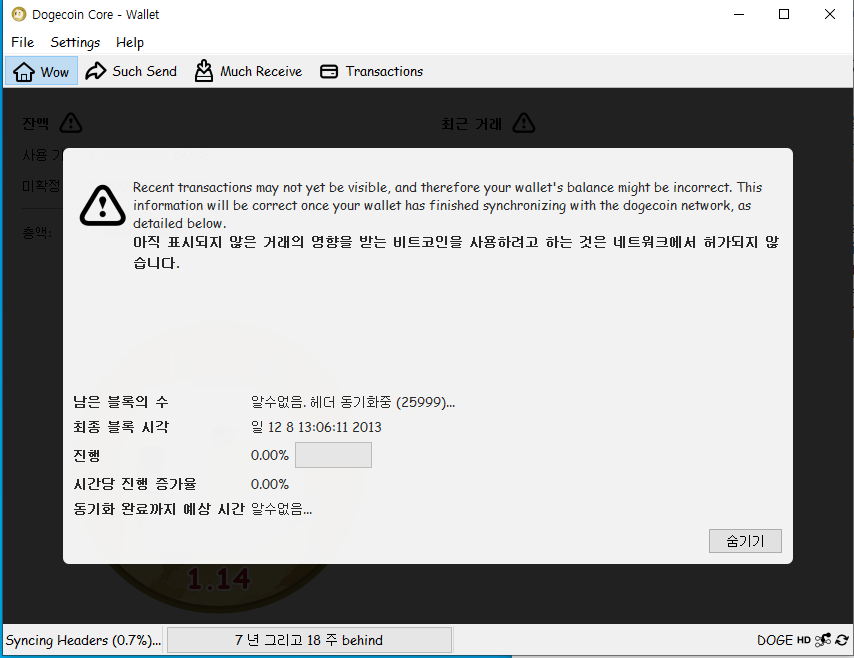Image resolution: width=854 pixels, height=658 pixels.
Task: Click the '남은 블록의 수' label
Action: (121, 402)
